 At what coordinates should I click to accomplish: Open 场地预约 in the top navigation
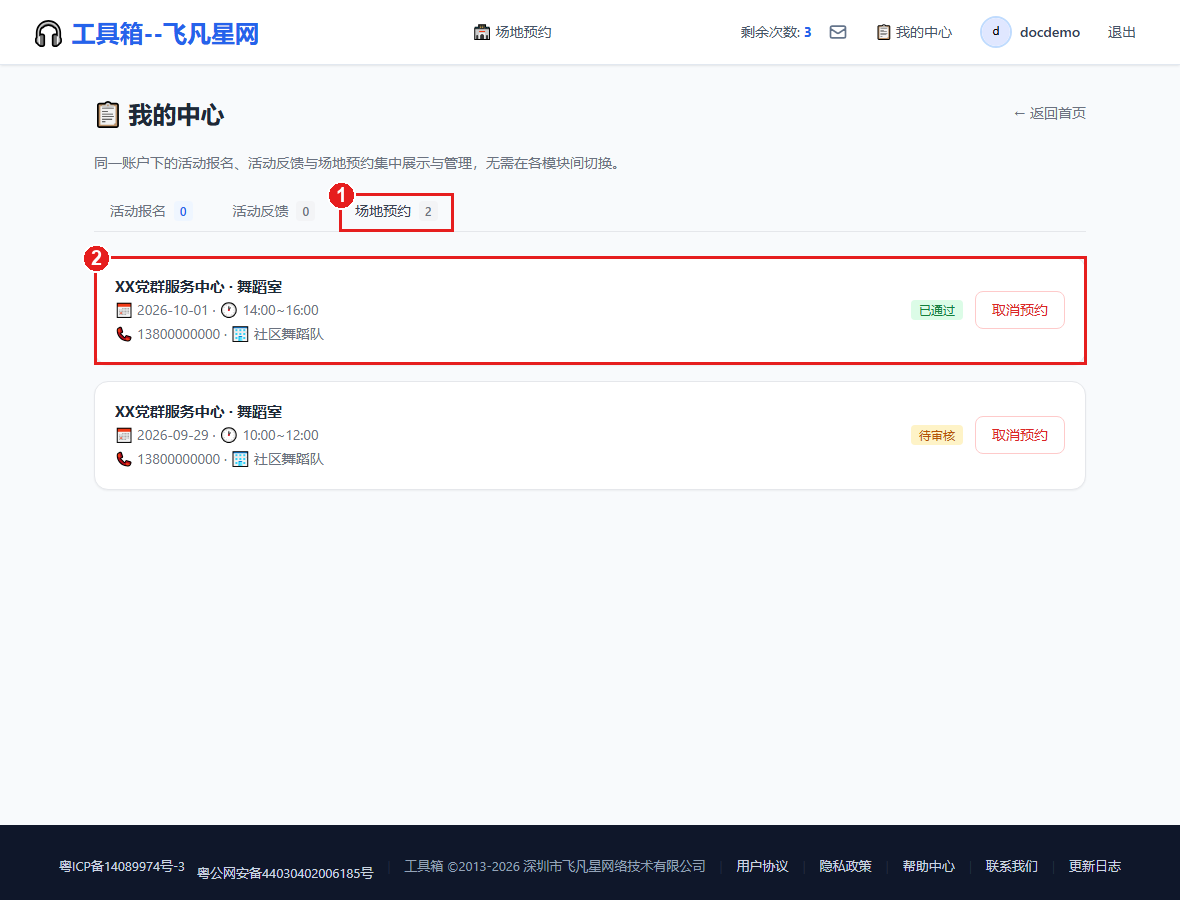512,32
